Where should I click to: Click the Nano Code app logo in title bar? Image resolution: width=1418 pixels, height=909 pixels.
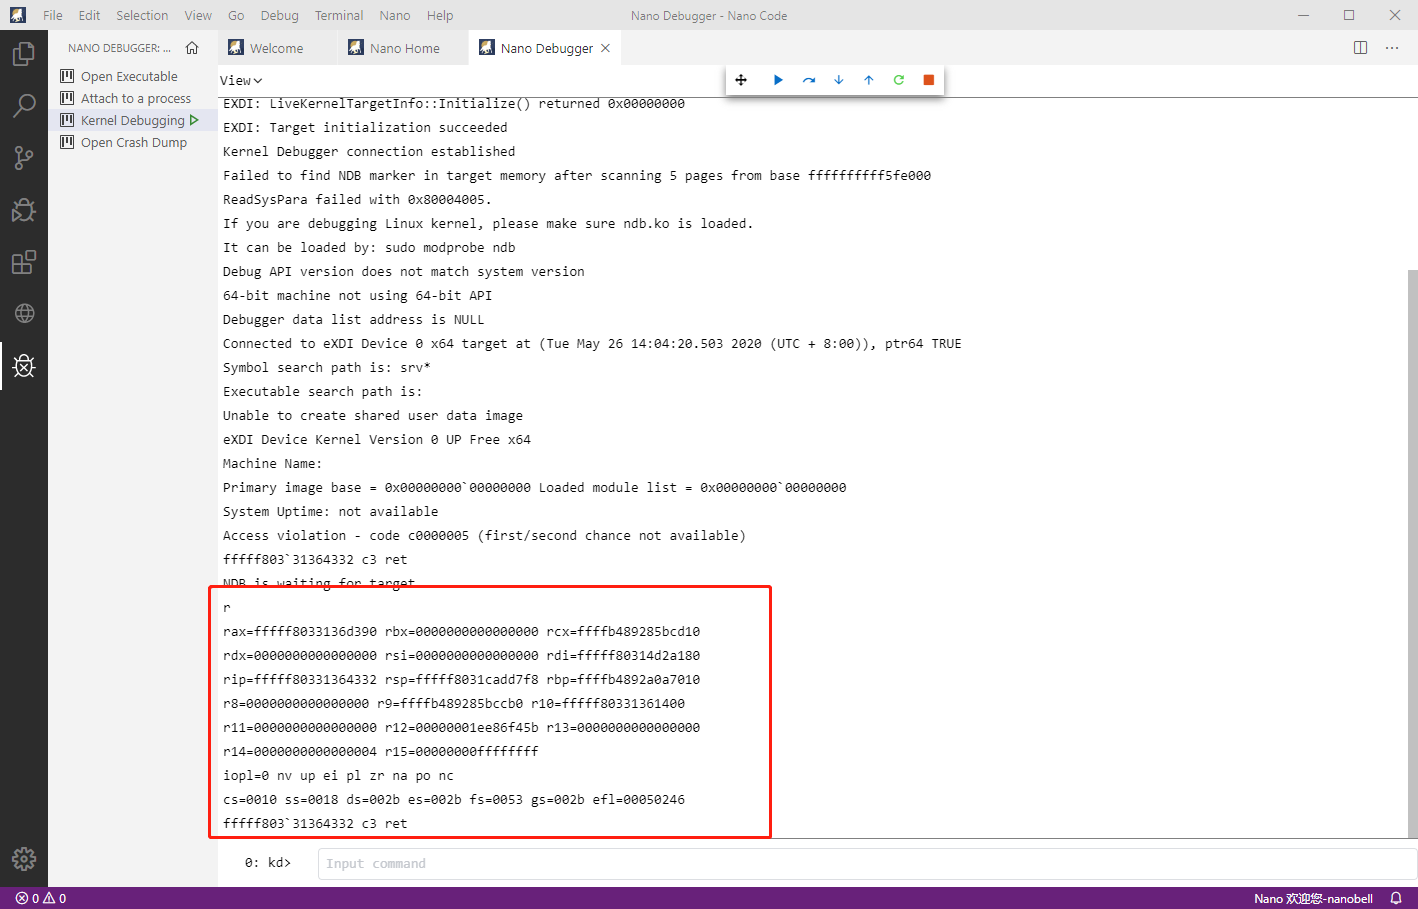coord(17,15)
